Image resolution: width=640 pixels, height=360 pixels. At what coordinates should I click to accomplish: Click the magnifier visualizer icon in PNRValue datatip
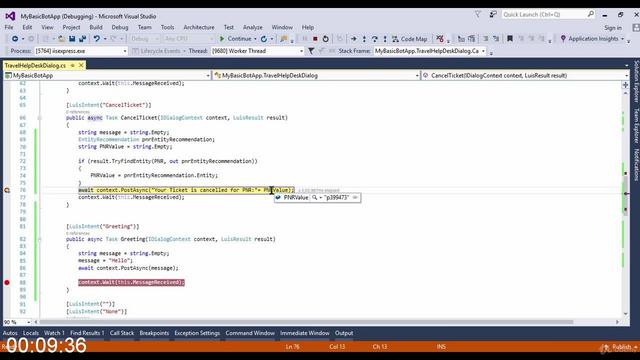(315, 198)
